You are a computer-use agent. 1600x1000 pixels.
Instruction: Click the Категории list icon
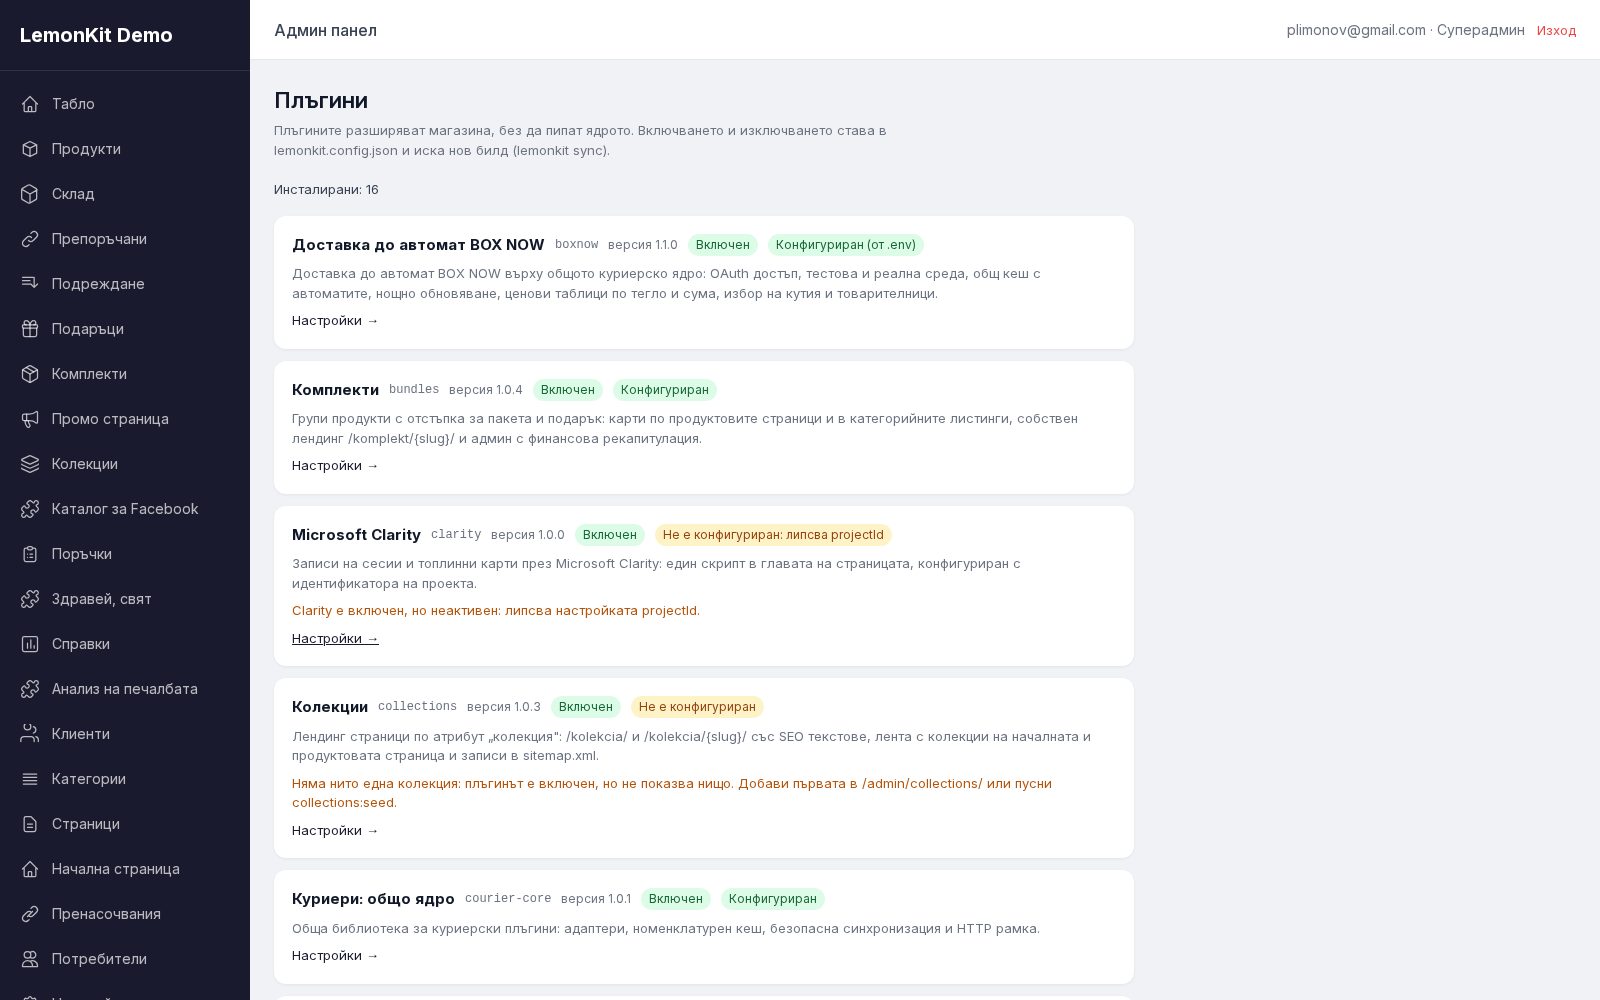pos(30,779)
